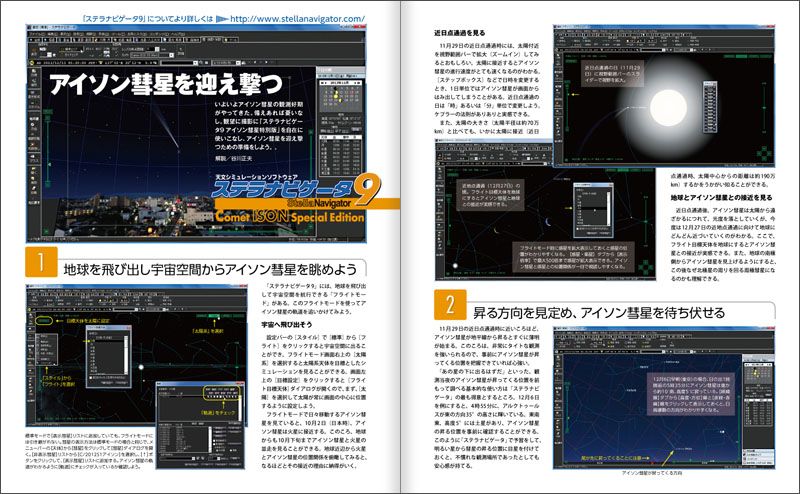This screenshot has width=800, height=494.
Task: Click subheading '宇宙へ飛び出そう'
Action: (x=287, y=324)
